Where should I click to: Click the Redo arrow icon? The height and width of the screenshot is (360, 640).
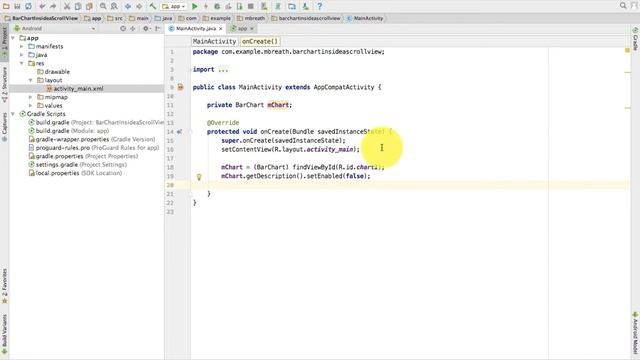click(x=53, y=6)
